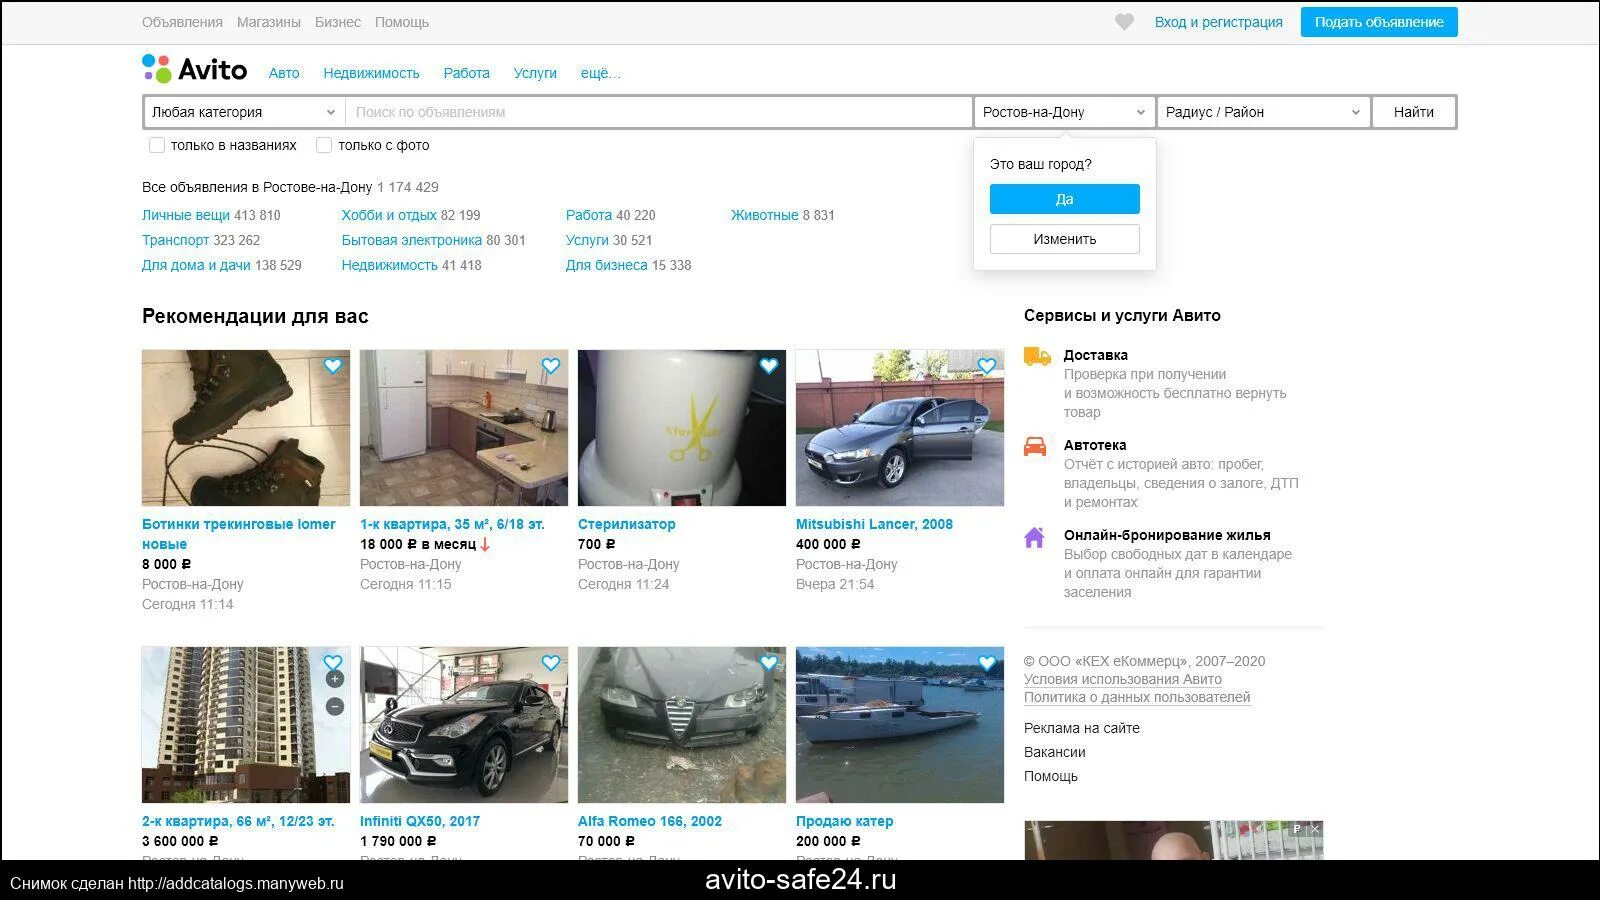Go to the Авто section
The height and width of the screenshot is (900, 1600).
tap(284, 73)
